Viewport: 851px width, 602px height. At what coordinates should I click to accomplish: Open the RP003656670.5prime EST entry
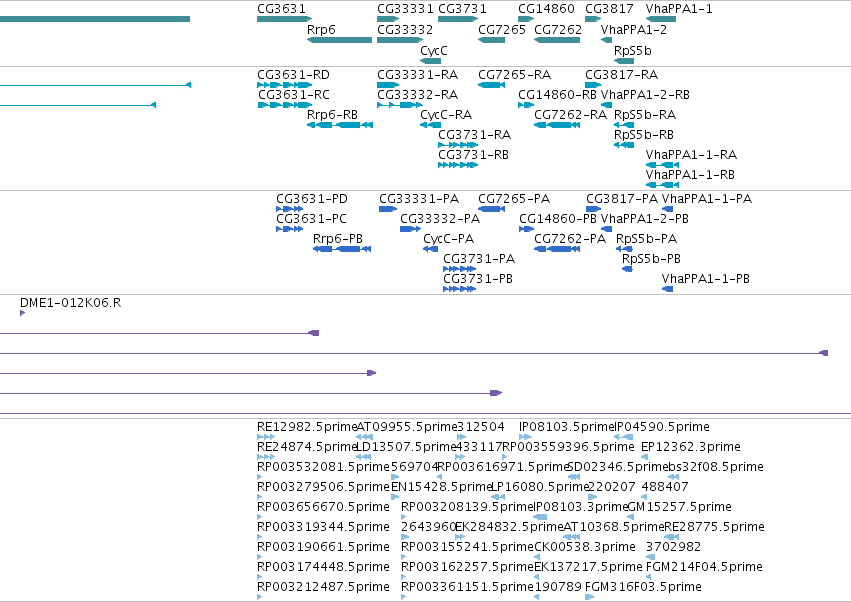pyautogui.click(x=323, y=508)
